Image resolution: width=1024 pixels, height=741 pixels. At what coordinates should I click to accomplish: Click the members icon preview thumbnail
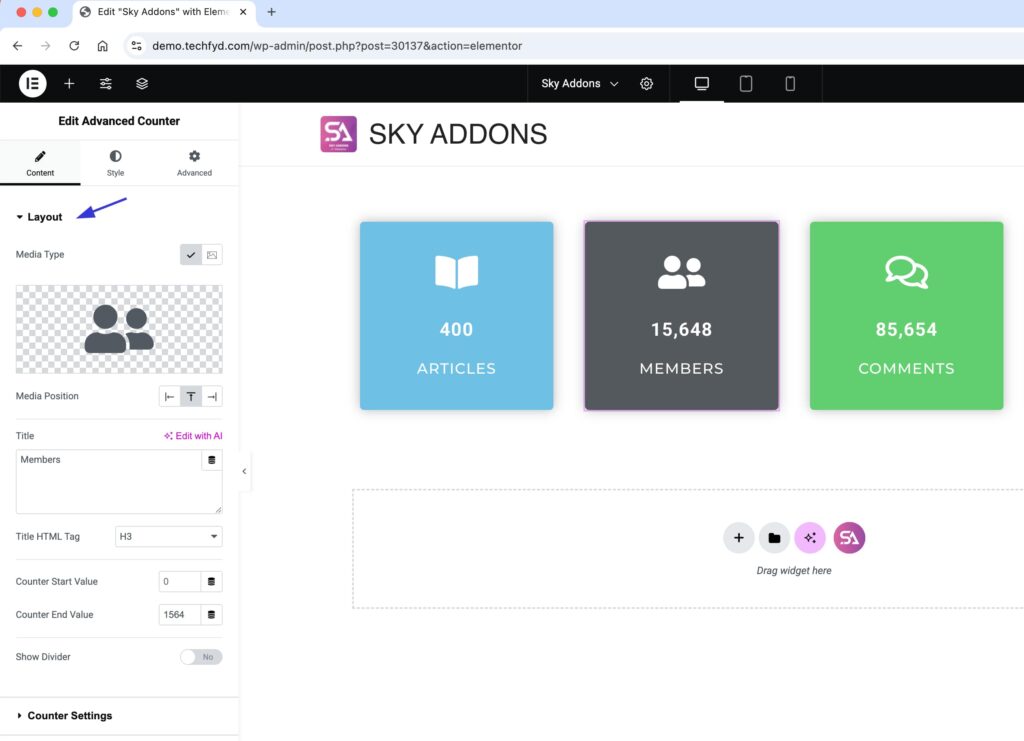tap(119, 329)
